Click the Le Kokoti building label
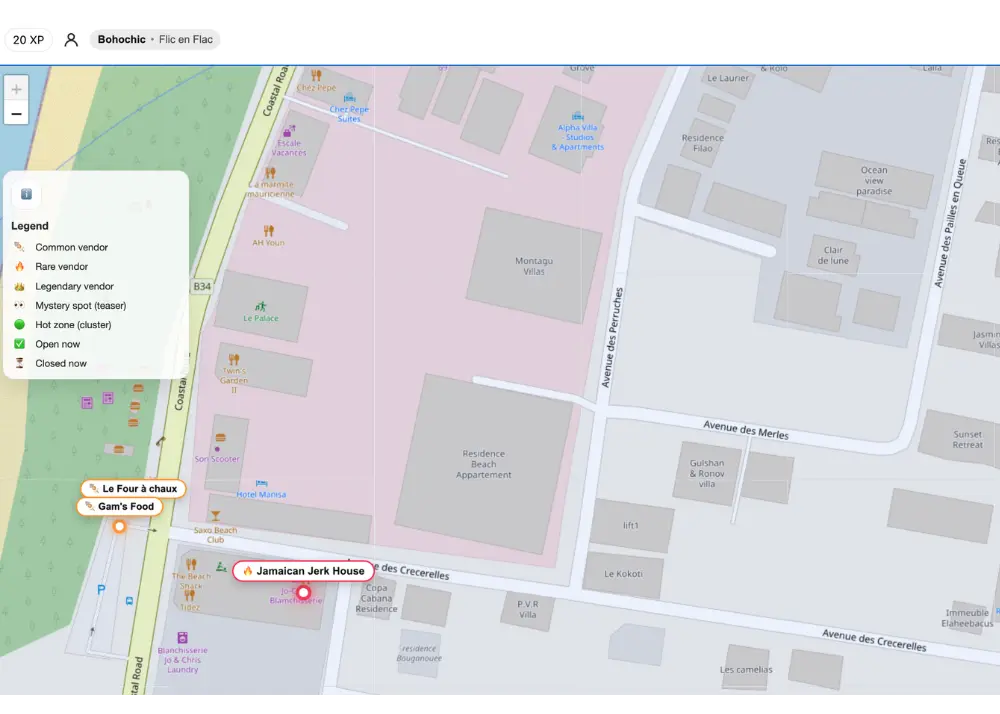Viewport: 1000px width, 714px height. click(623, 574)
